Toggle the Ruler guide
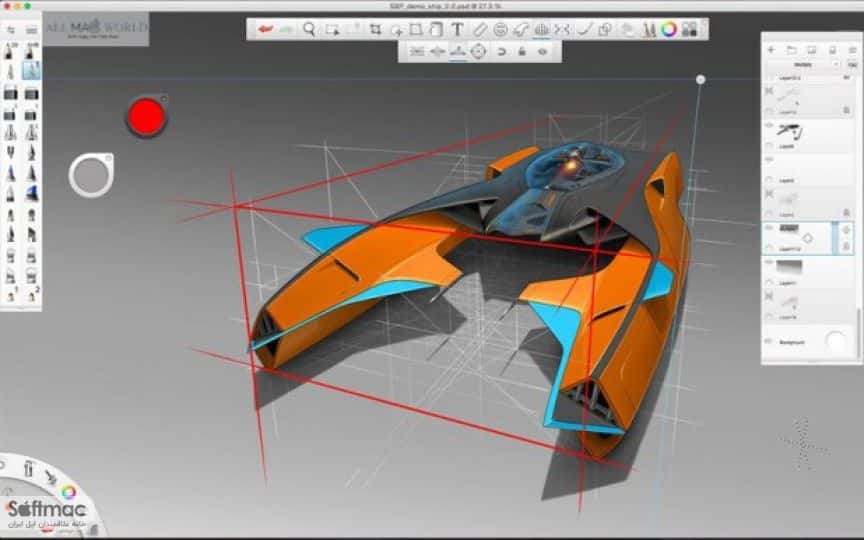 [x=480, y=30]
